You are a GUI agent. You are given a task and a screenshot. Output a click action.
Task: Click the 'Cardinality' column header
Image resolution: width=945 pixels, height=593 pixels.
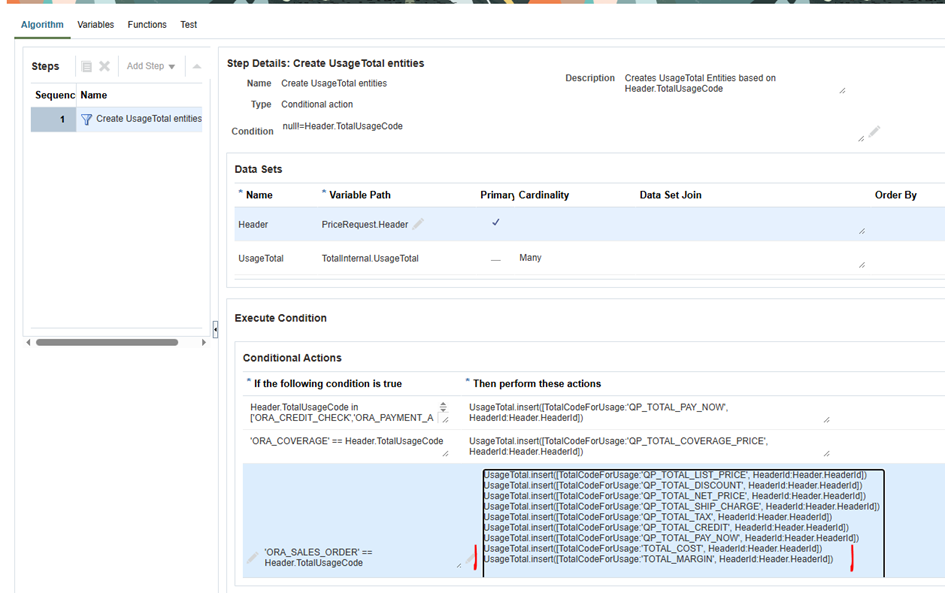pos(544,195)
